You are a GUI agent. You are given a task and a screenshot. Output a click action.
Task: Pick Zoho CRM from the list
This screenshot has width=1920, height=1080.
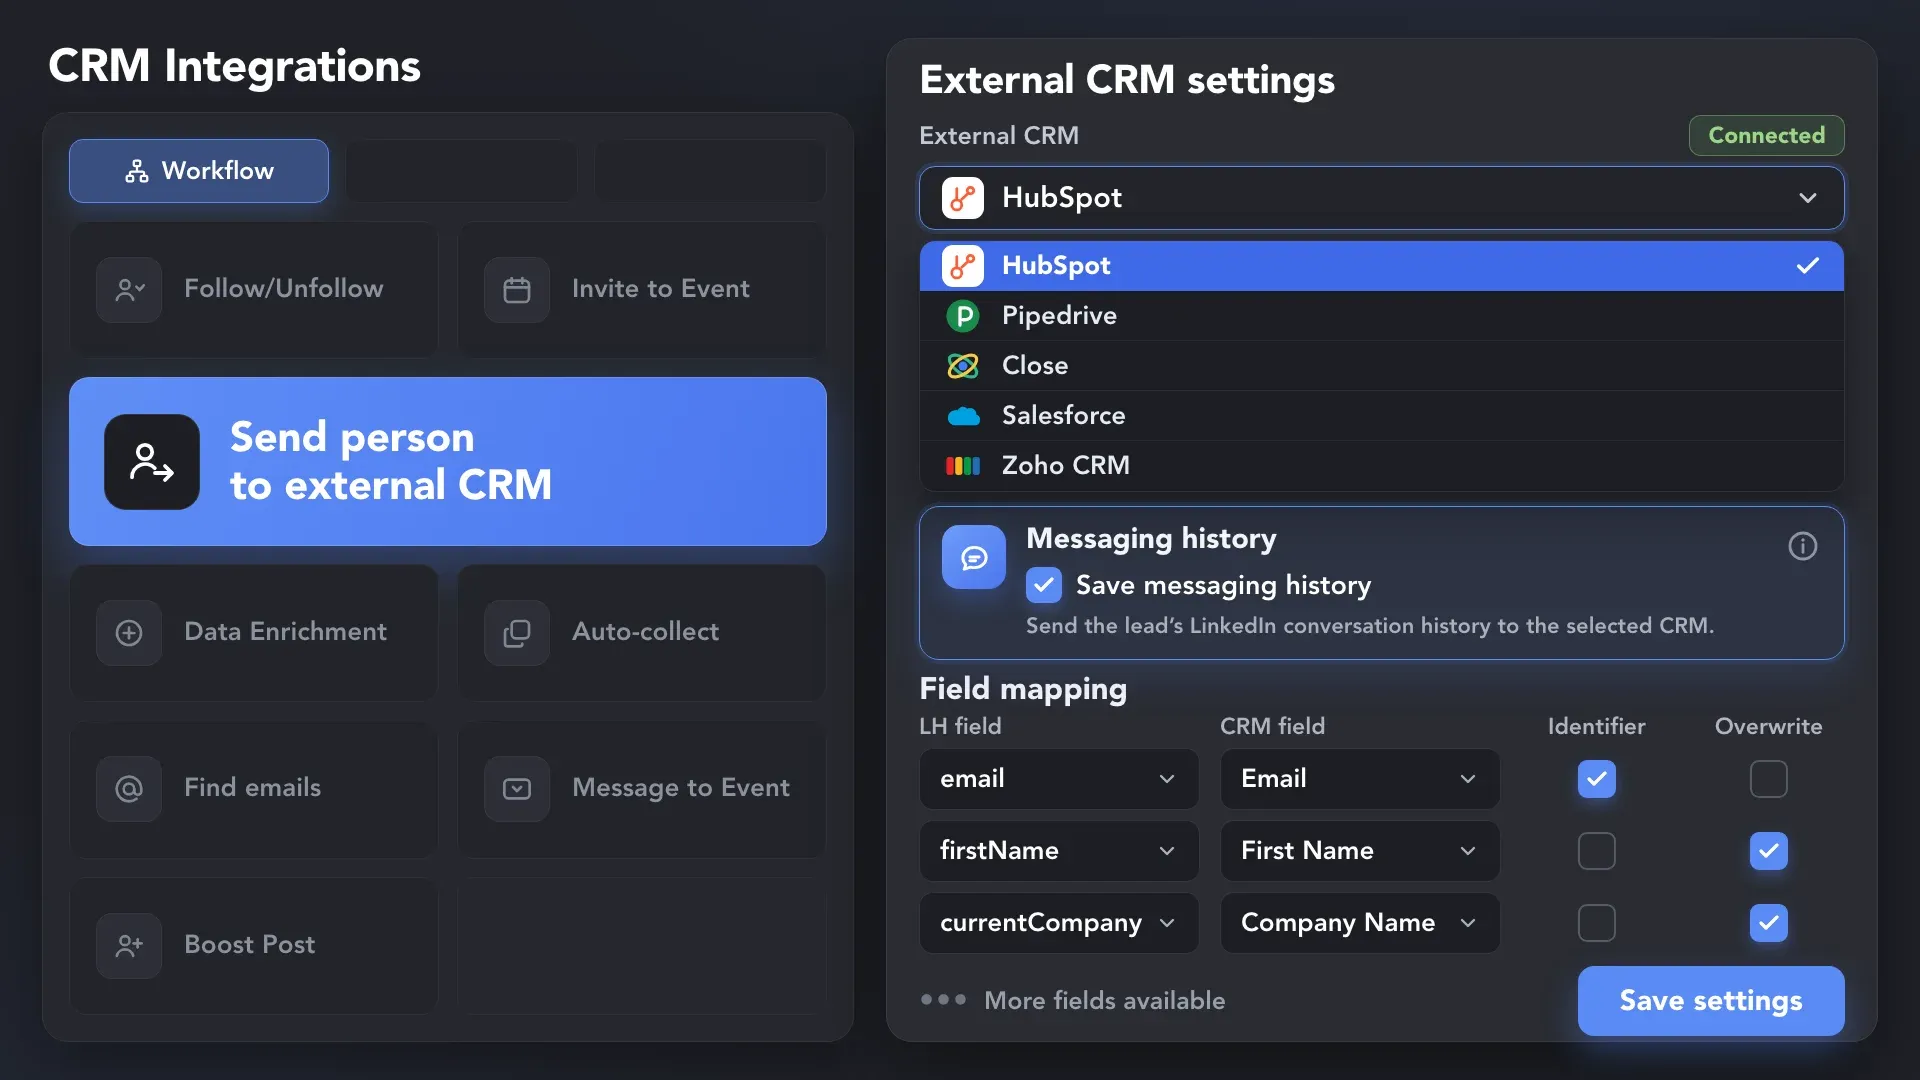(1382, 466)
